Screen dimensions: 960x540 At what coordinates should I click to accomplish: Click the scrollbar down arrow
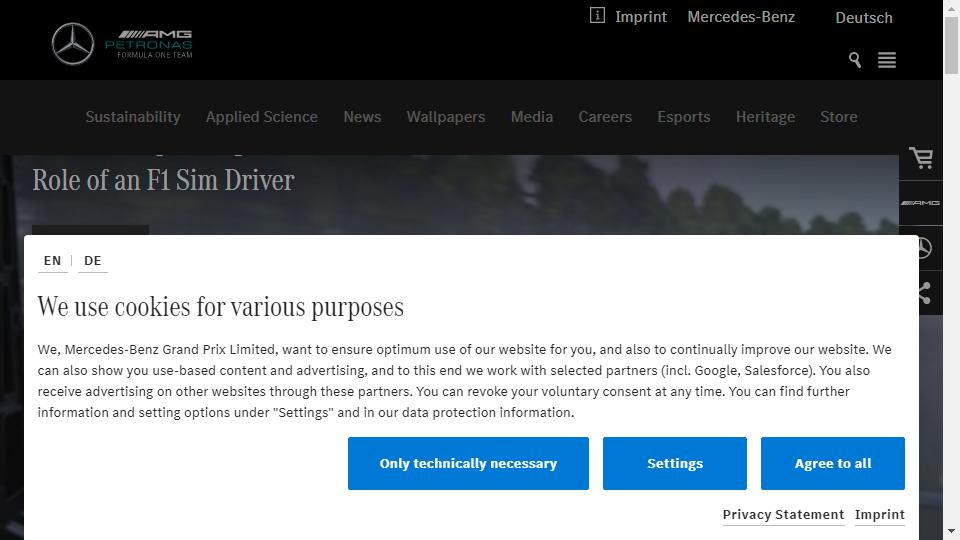pyautogui.click(x=951, y=531)
